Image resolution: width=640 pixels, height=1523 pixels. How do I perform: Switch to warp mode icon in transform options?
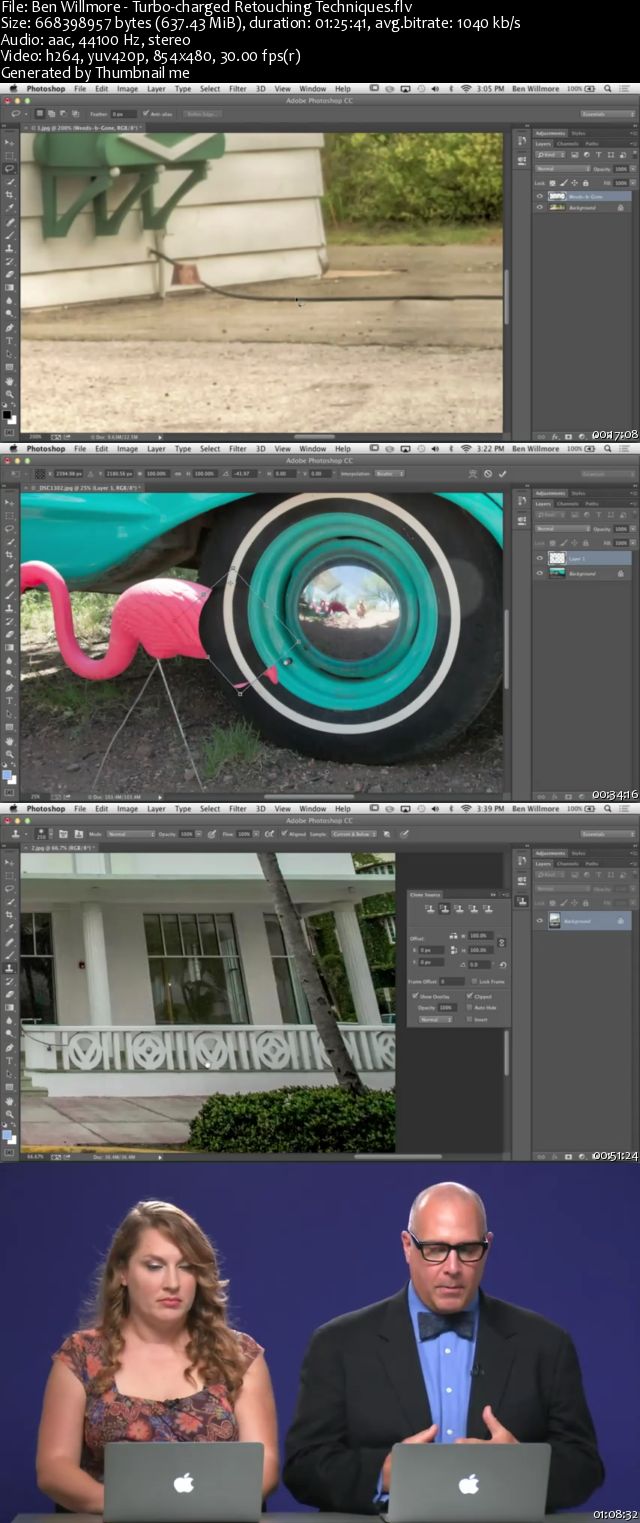473,473
